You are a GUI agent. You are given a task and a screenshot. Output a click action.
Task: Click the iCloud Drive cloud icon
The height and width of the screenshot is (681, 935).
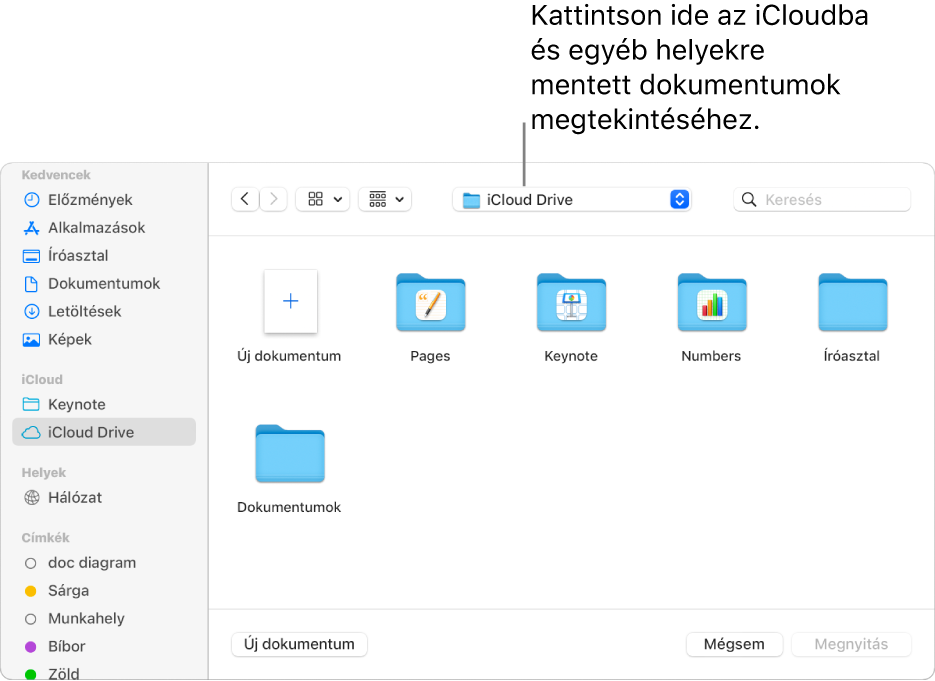(31, 432)
